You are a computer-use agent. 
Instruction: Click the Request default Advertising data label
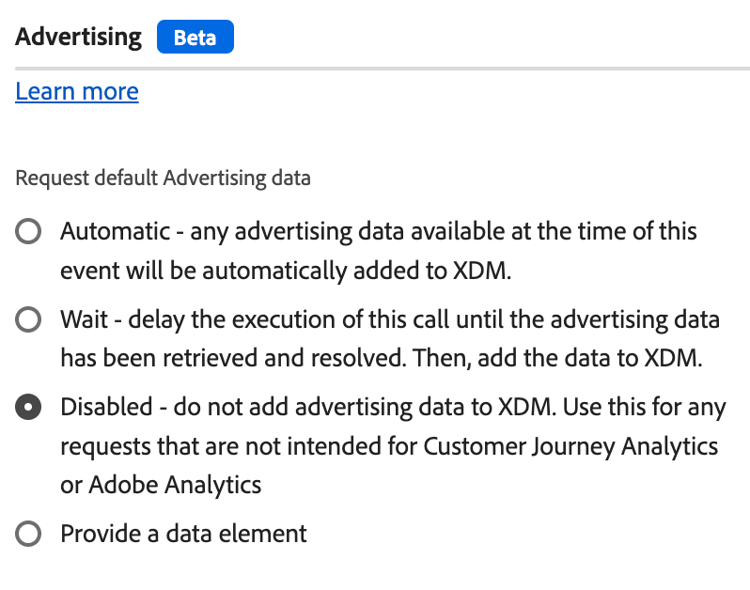[163, 179]
